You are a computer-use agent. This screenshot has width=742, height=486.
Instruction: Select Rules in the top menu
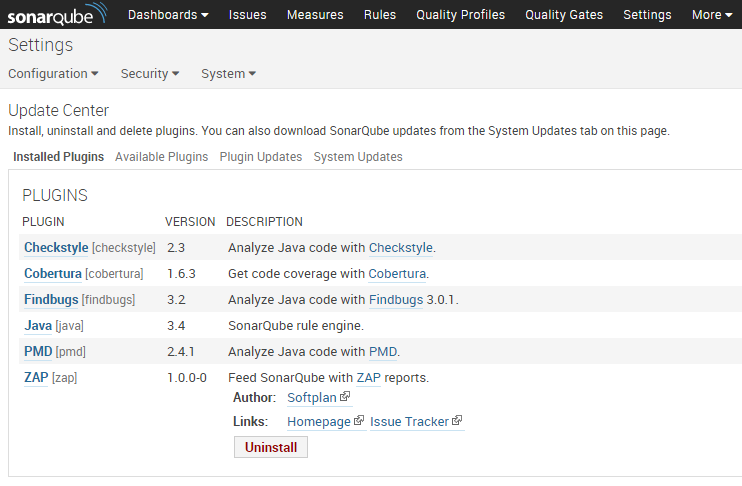(x=380, y=15)
